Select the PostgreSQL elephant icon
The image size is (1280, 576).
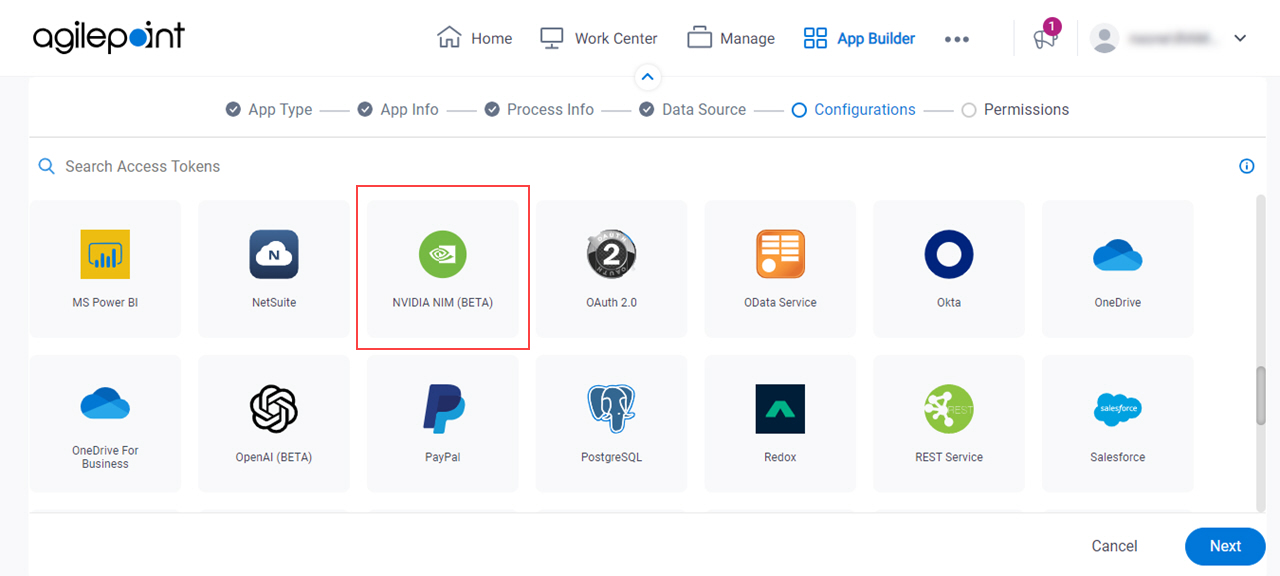coord(612,409)
